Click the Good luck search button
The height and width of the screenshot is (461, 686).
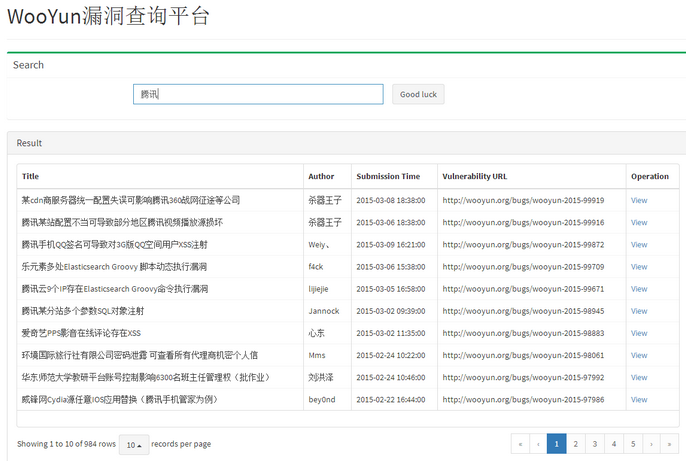(418, 94)
